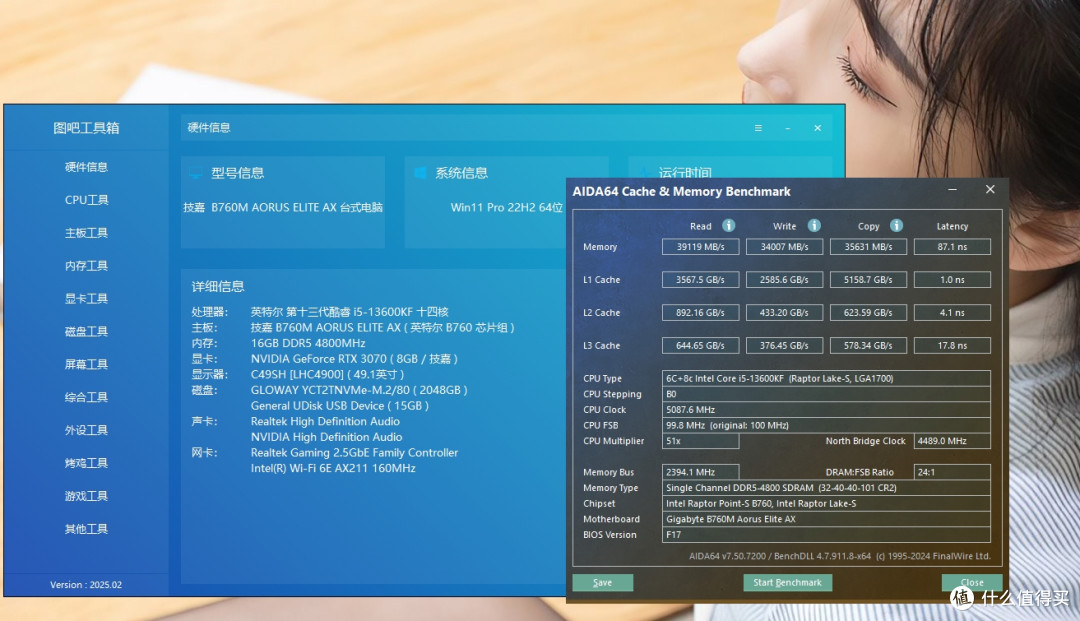
Task: Close the 图吧工具箱 window
Action: (x=818, y=128)
